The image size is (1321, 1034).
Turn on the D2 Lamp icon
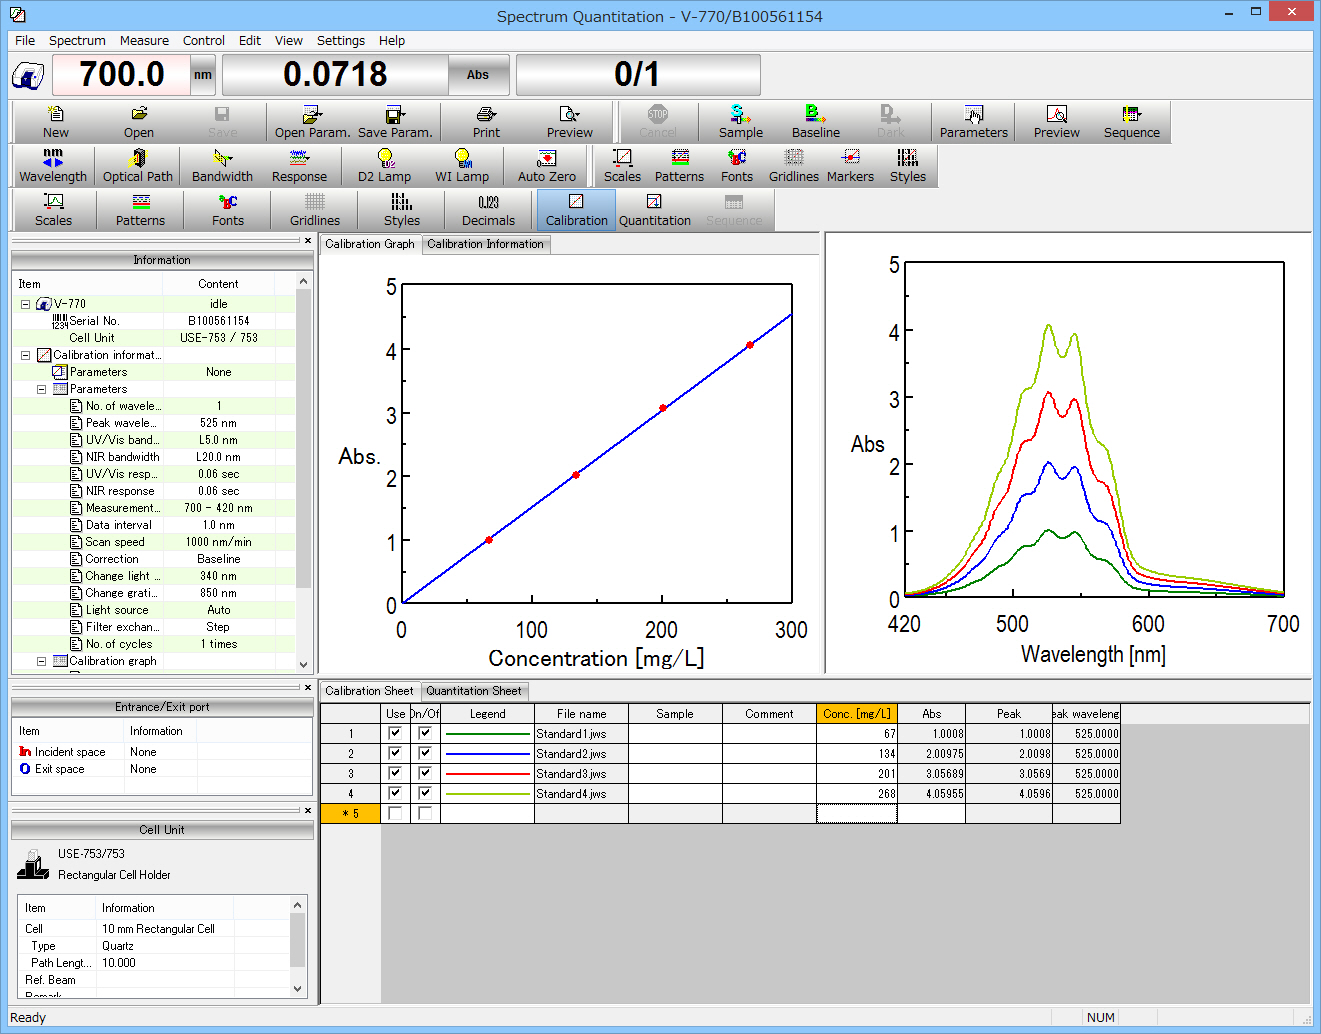point(384,165)
